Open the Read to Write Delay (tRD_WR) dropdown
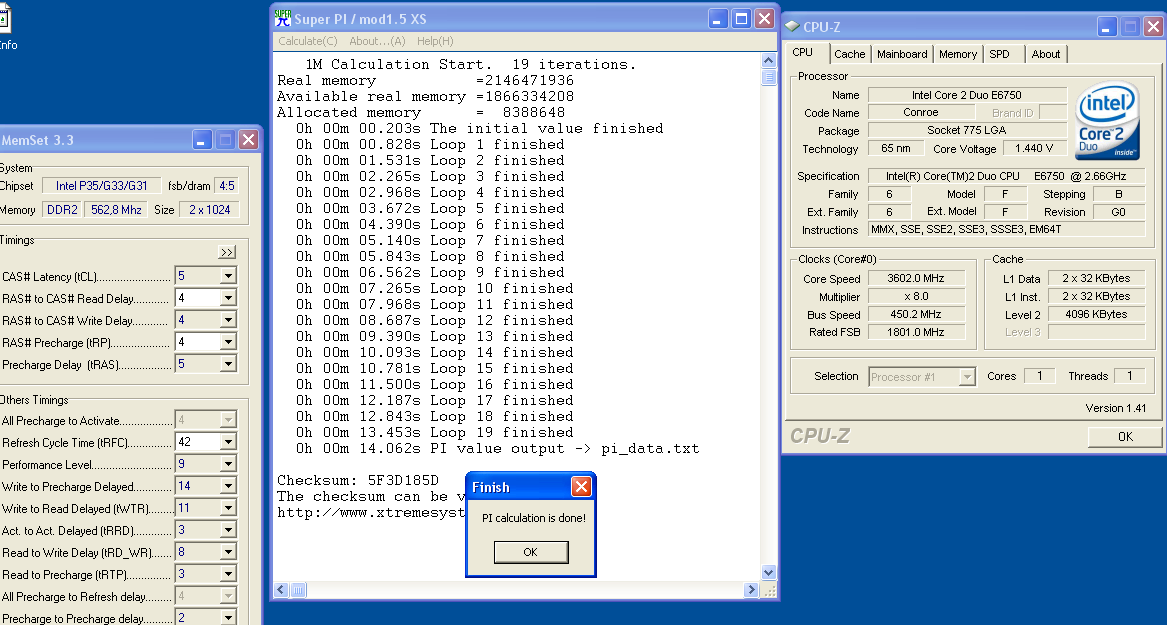The width and height of the screenshot is (1167, 625). [228, 552]
